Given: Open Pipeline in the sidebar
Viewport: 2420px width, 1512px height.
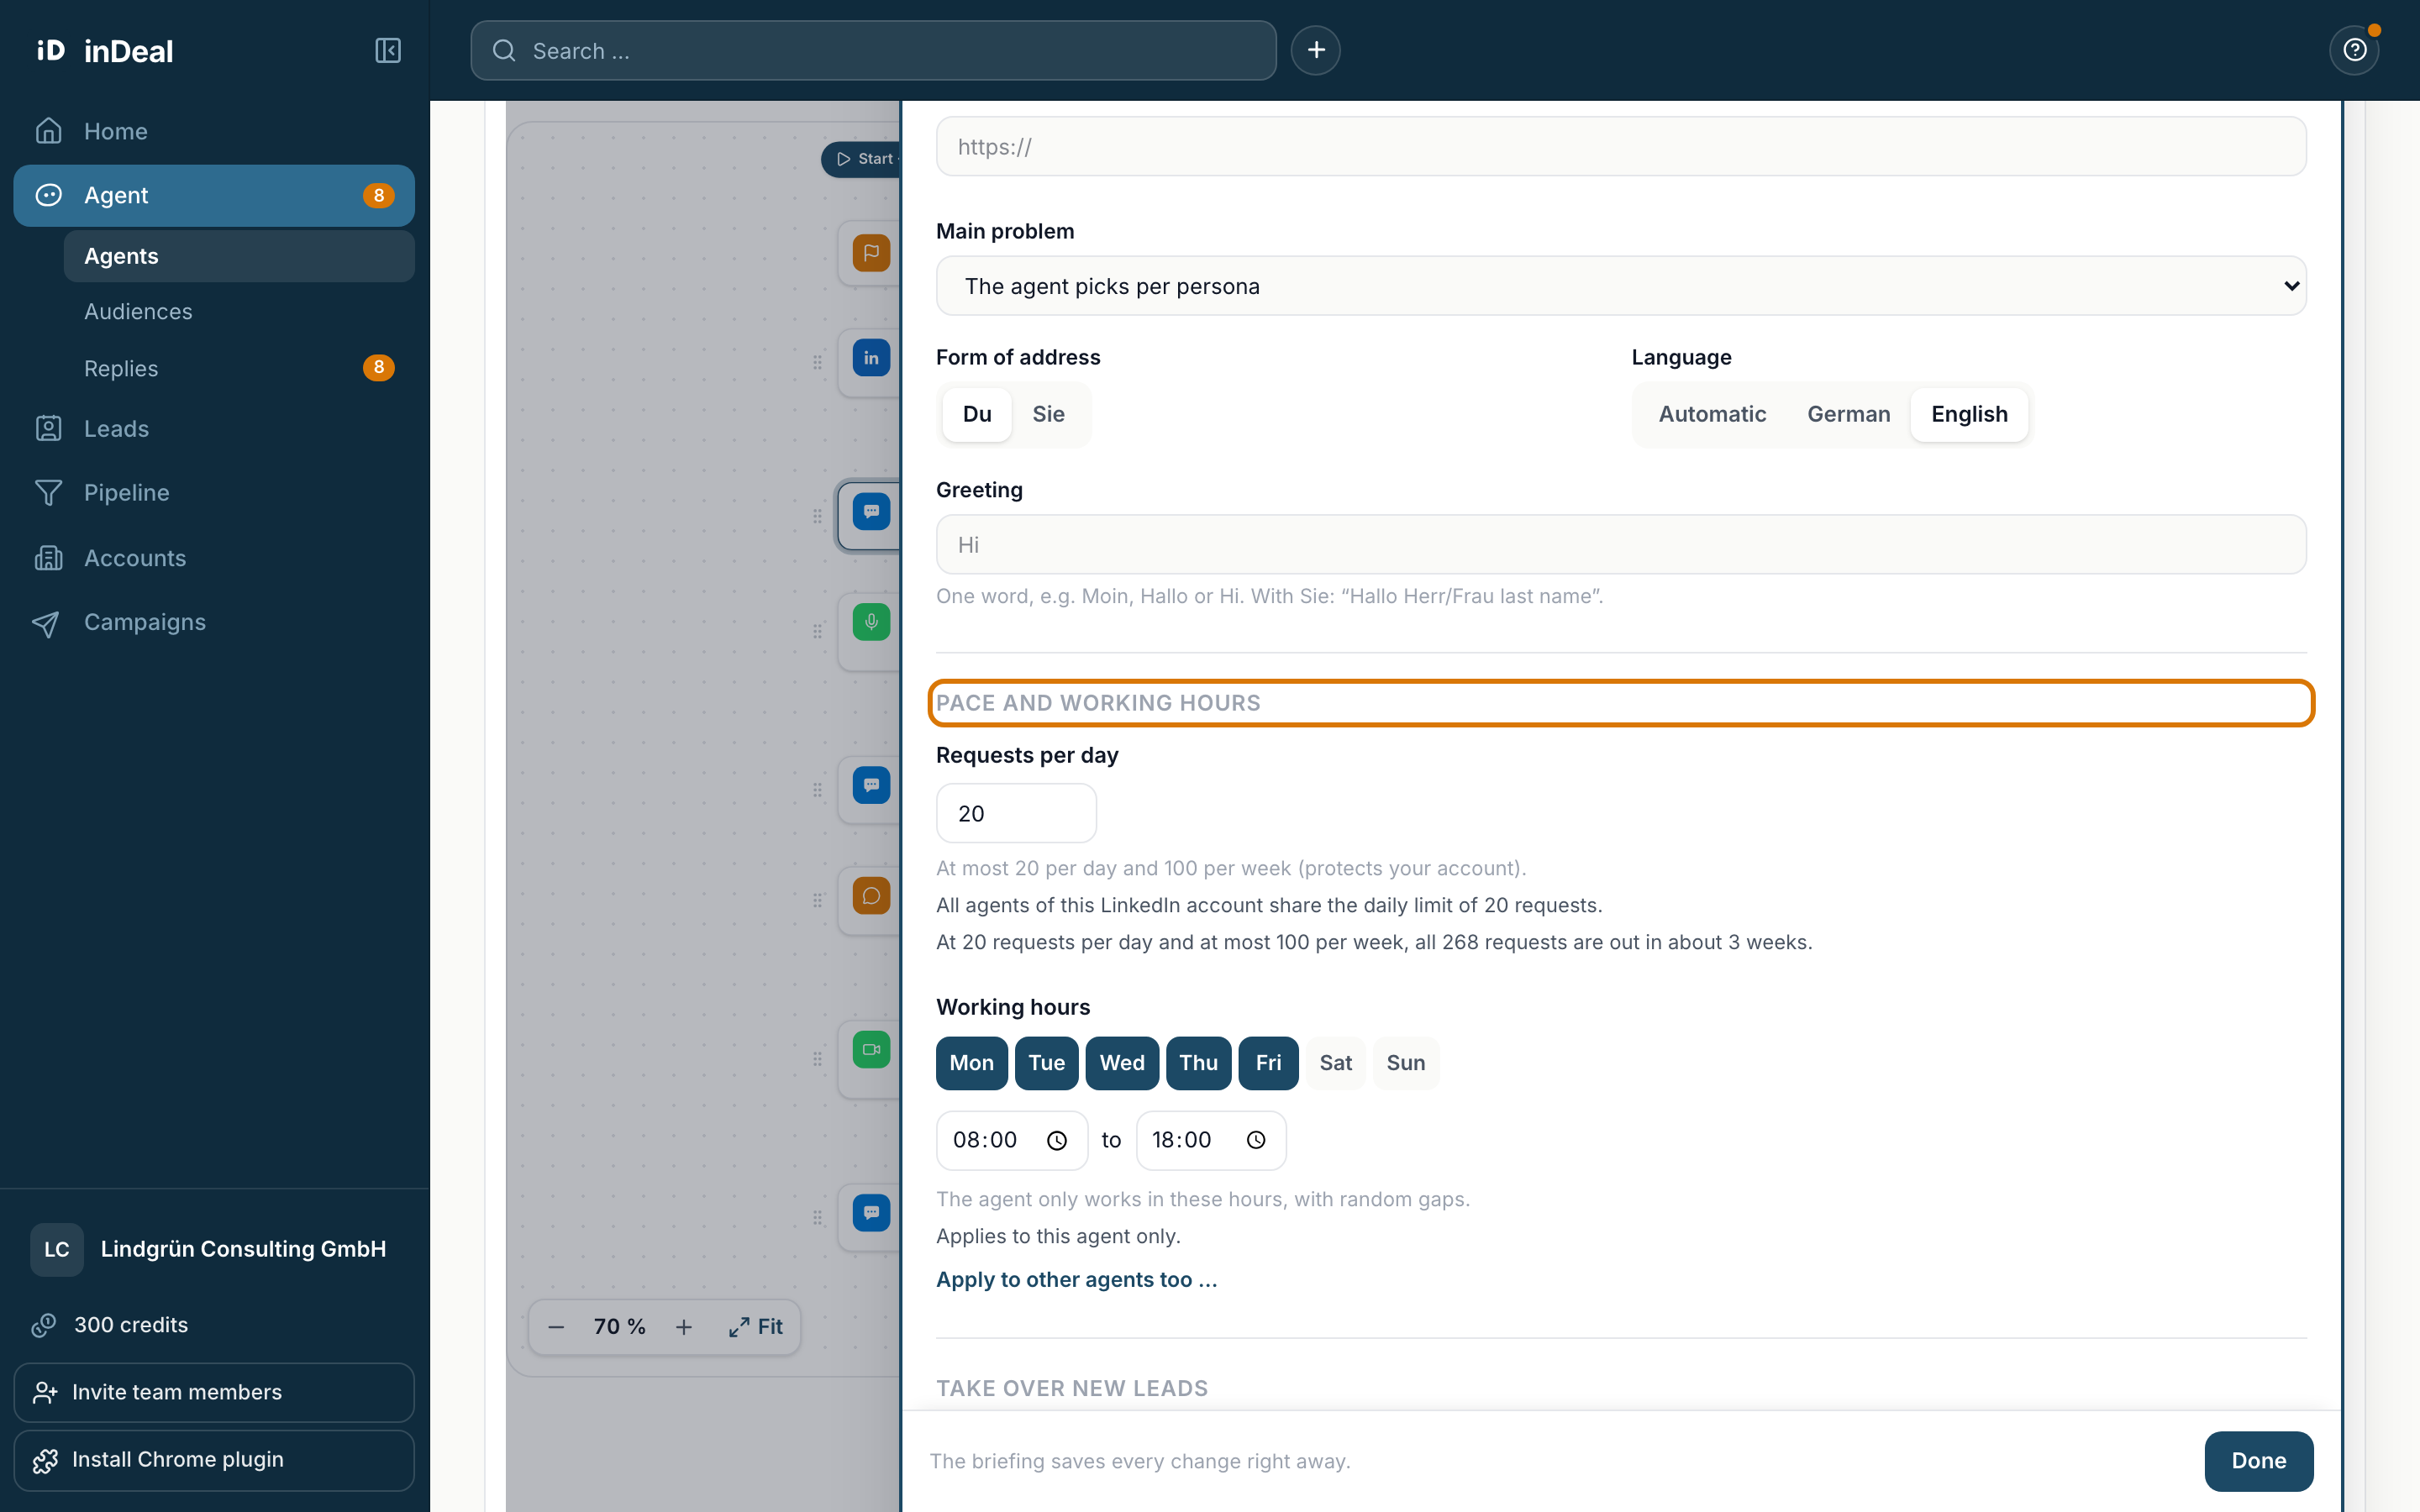Looking at the screenshot, I should [x=214, y=492].
